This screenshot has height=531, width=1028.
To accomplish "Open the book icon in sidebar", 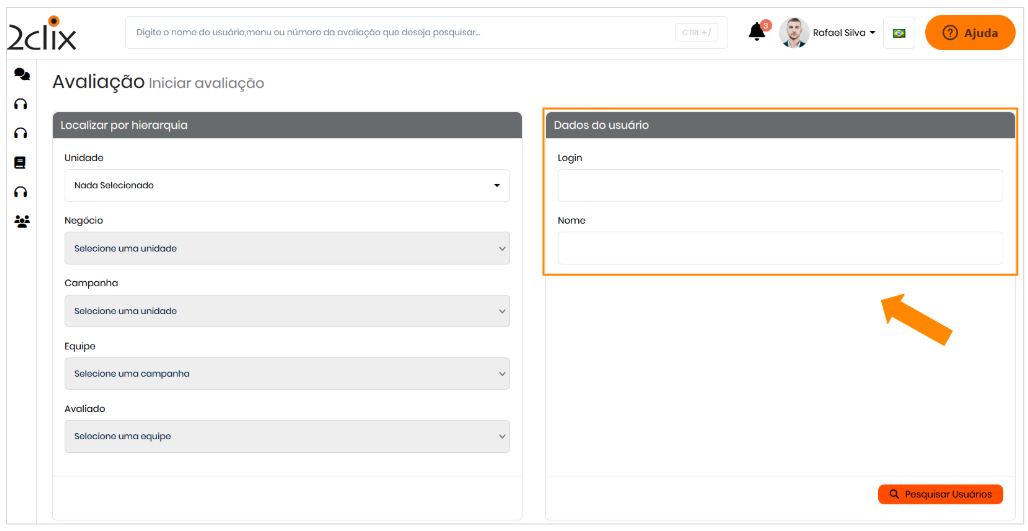I will 20,162.
